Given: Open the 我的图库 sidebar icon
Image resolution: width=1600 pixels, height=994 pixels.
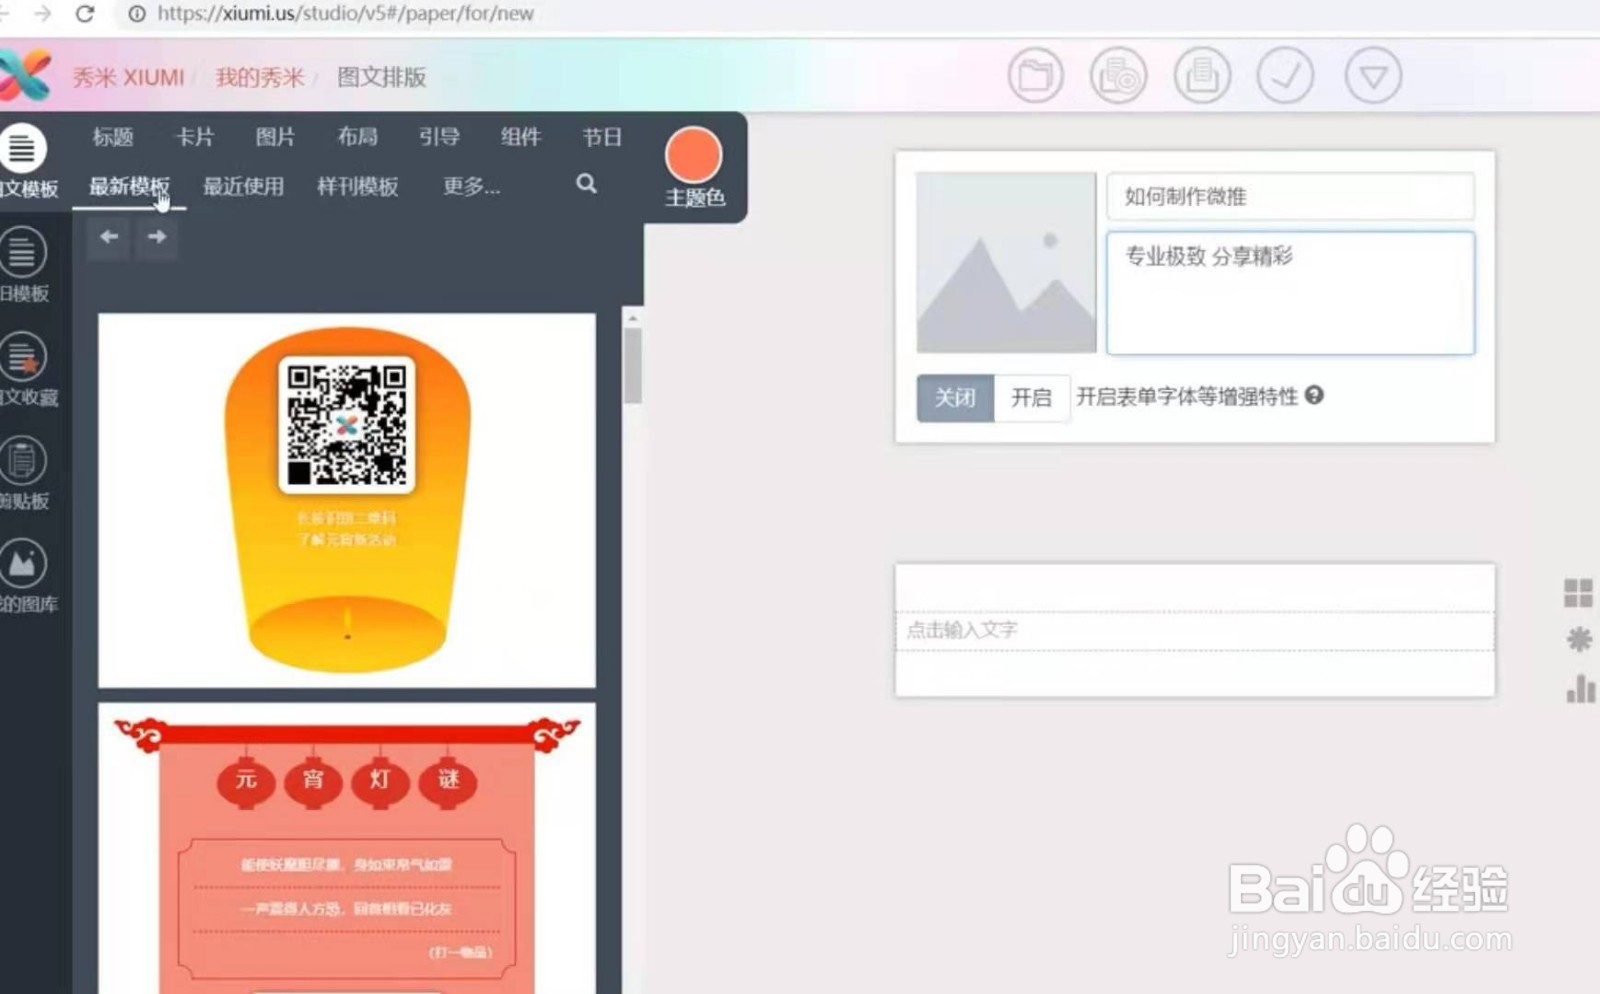Looking at the screenshot, I should tap(22, 563).
